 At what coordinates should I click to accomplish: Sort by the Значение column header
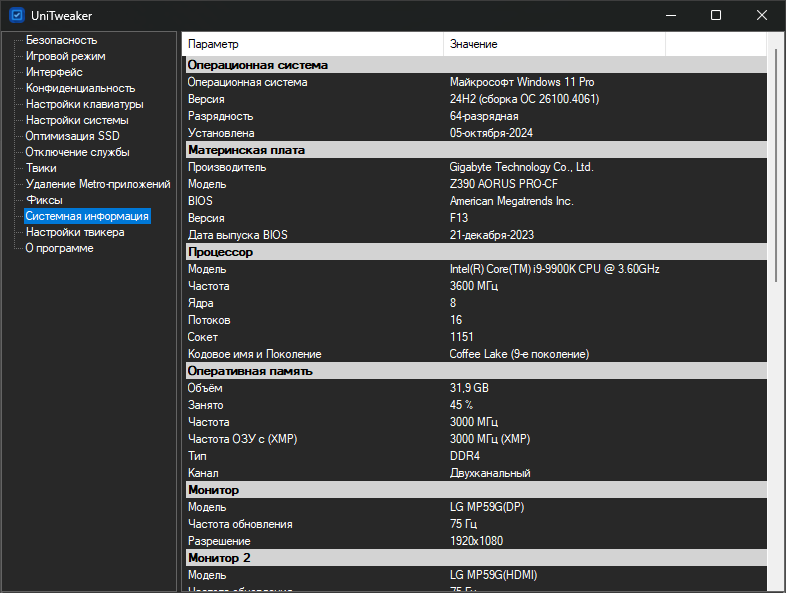554,44
